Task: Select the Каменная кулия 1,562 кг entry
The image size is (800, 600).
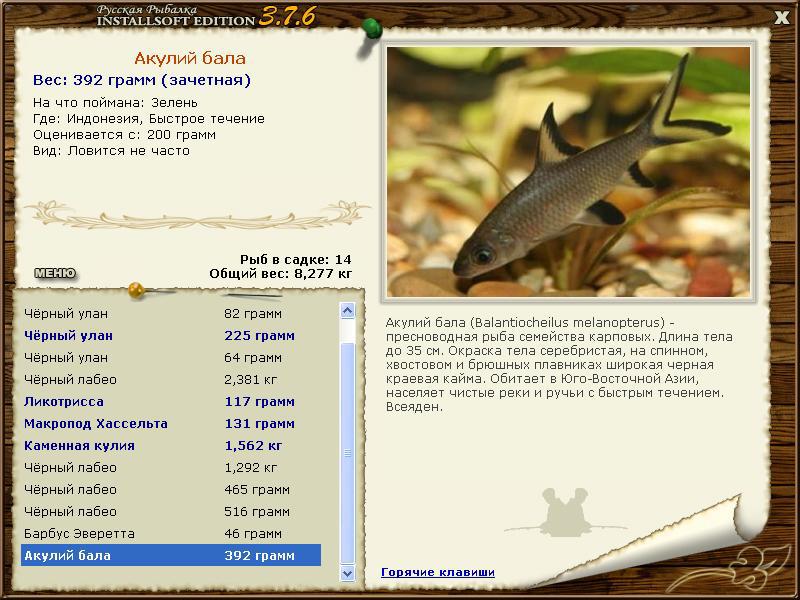Action: [x=171, y=445]
